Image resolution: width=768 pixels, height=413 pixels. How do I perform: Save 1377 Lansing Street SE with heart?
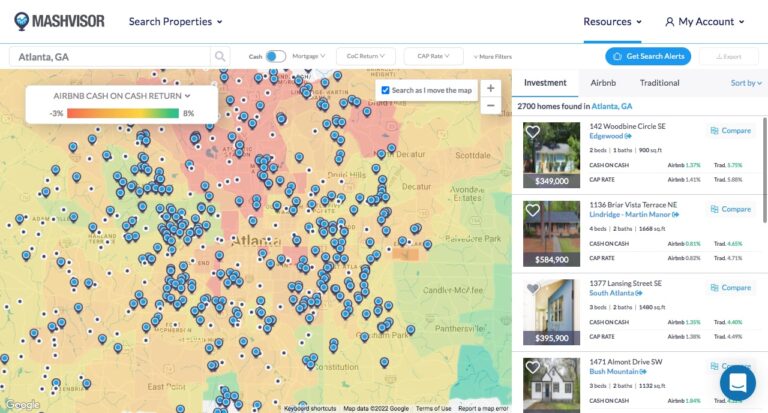533,289
